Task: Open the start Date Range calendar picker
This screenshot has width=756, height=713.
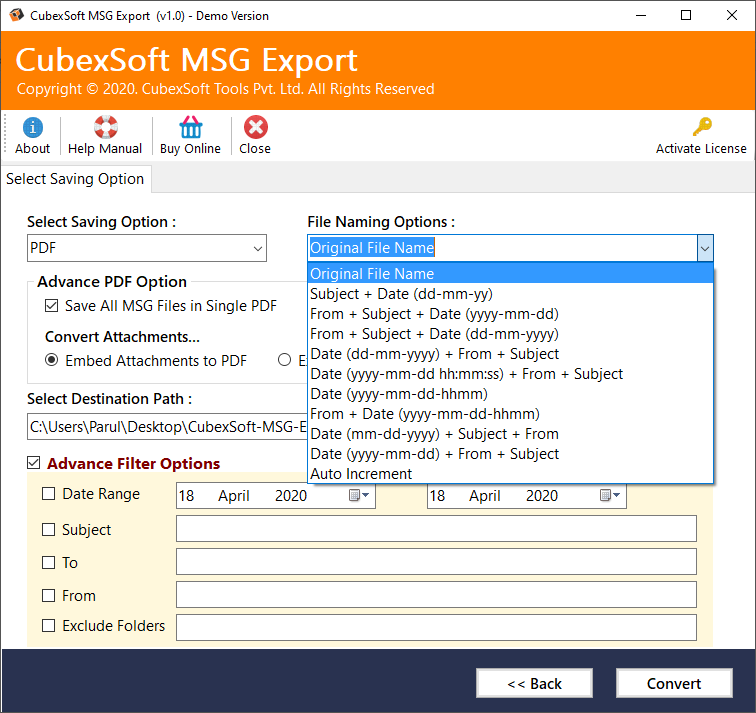Action: coord(360,496)
